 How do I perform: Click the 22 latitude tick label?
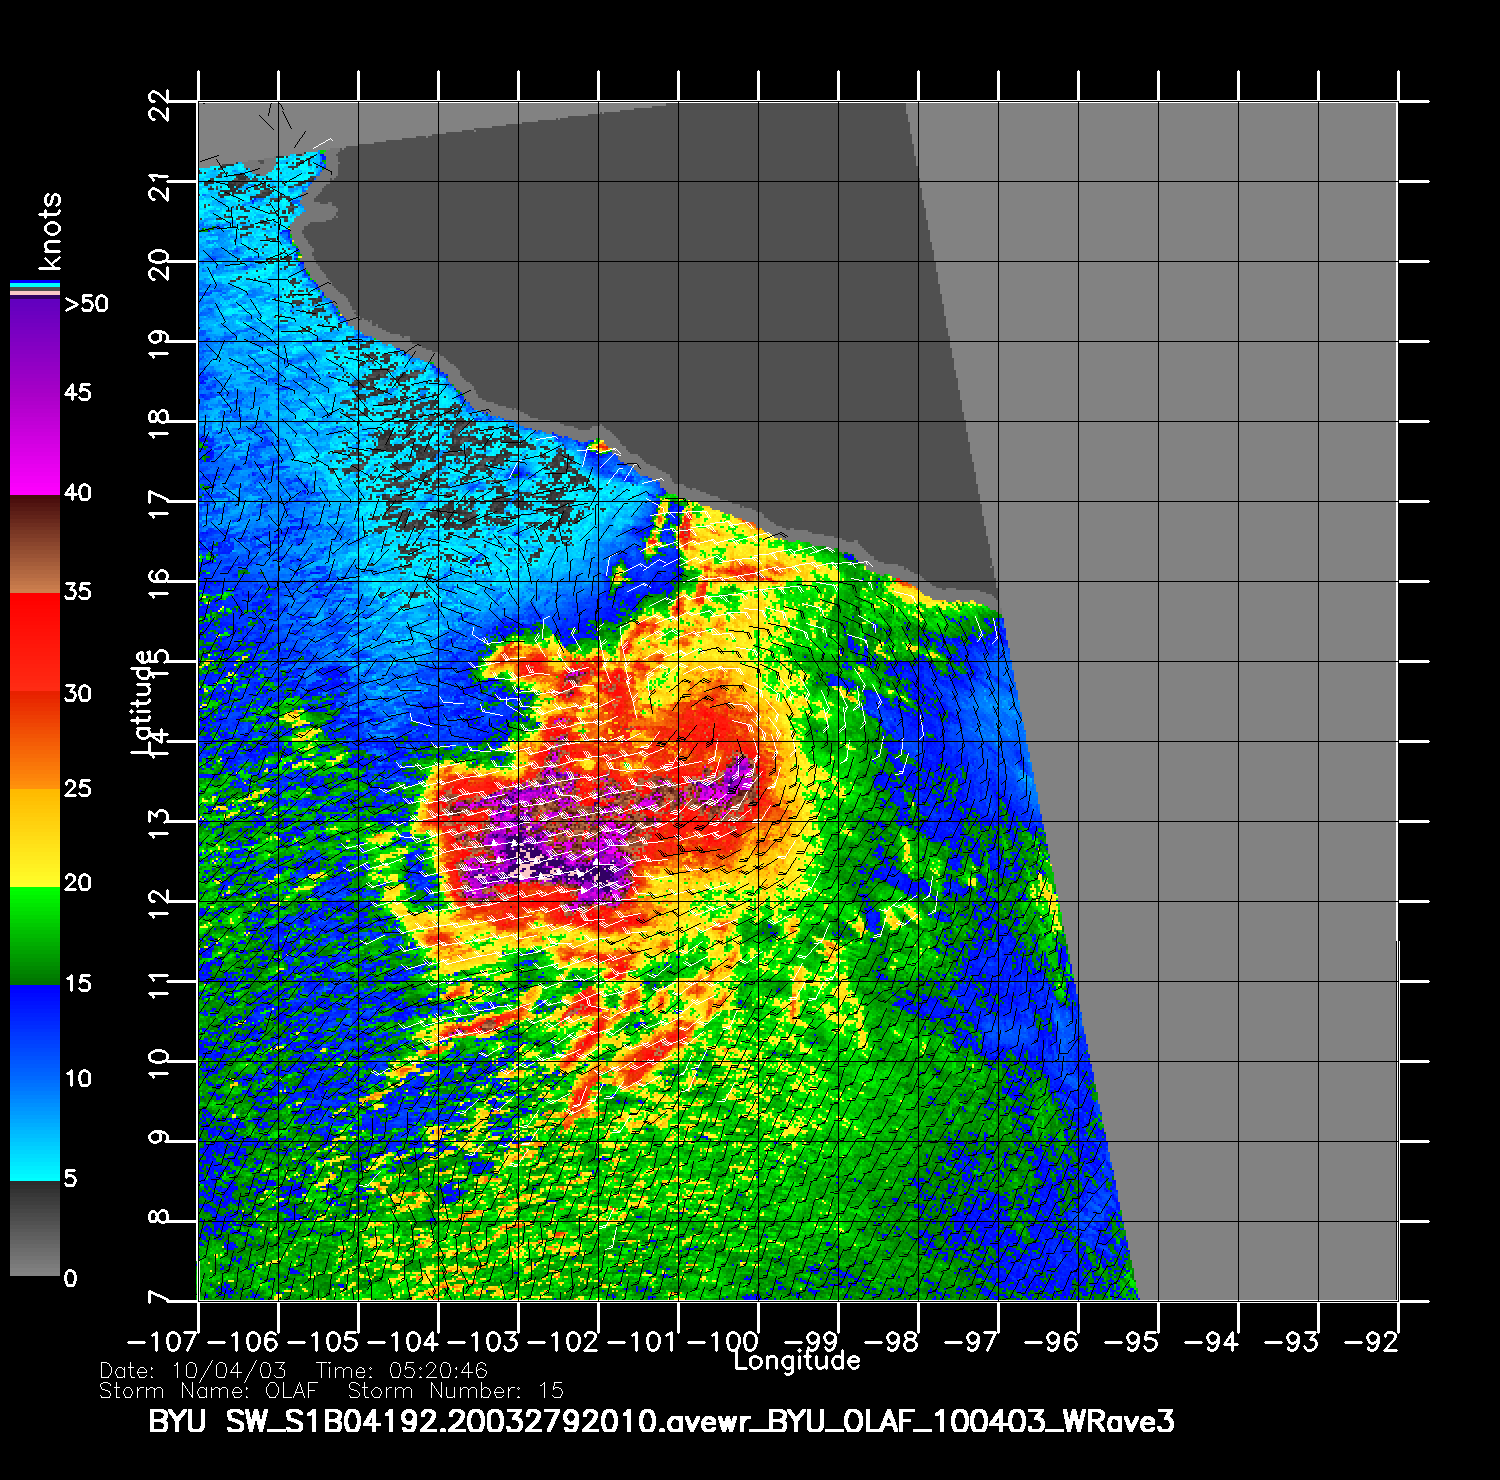pyautogui.click(x=160, y=102)
